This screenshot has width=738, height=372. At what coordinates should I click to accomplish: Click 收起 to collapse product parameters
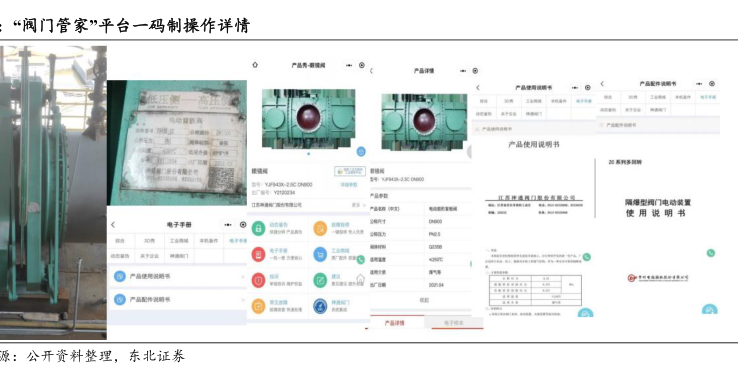click(424, 300)
